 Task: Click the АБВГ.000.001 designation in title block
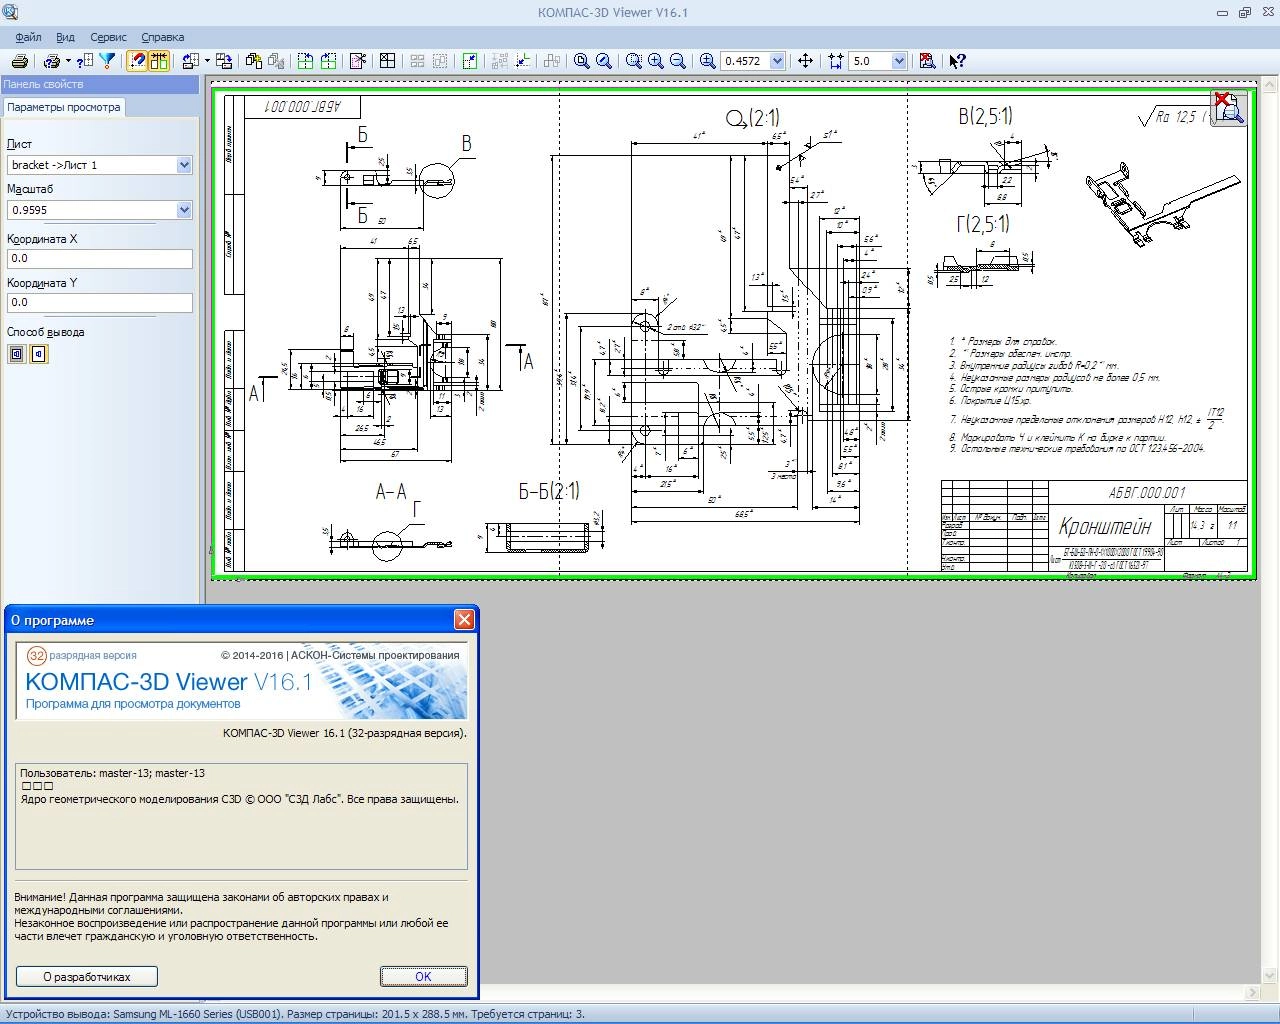pyautogui.click(x=1147, y=492)
